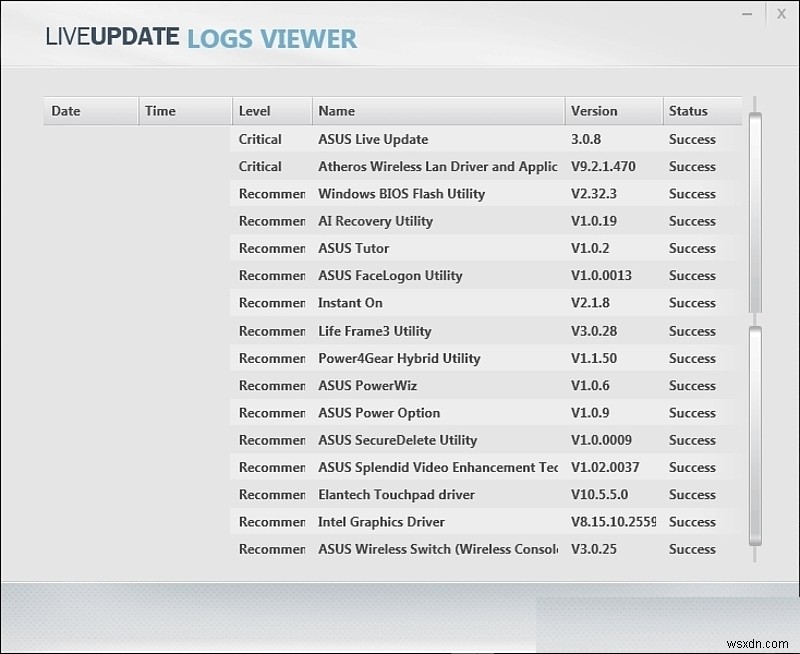Sort by the Level column header
Image resolution: width=800 pixels, height=654 pixels.
point(272,111)
